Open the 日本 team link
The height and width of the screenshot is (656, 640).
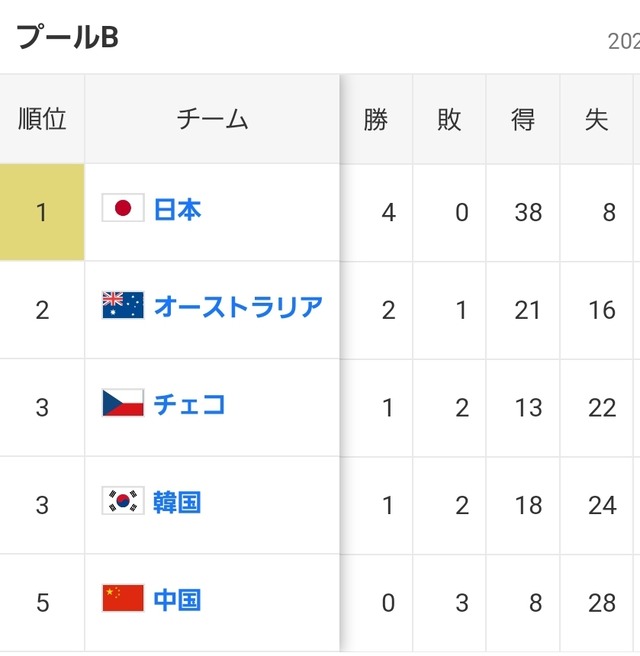tap(177, 209)
